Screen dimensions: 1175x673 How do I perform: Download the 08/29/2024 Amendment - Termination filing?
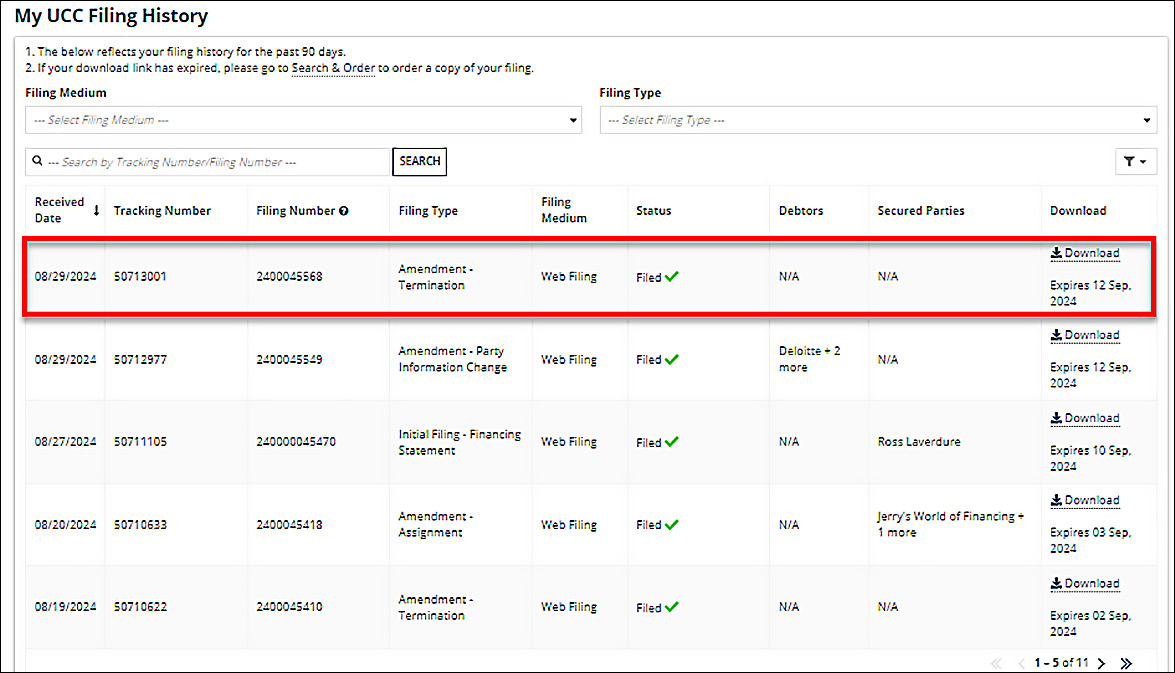click(1085, 253)
